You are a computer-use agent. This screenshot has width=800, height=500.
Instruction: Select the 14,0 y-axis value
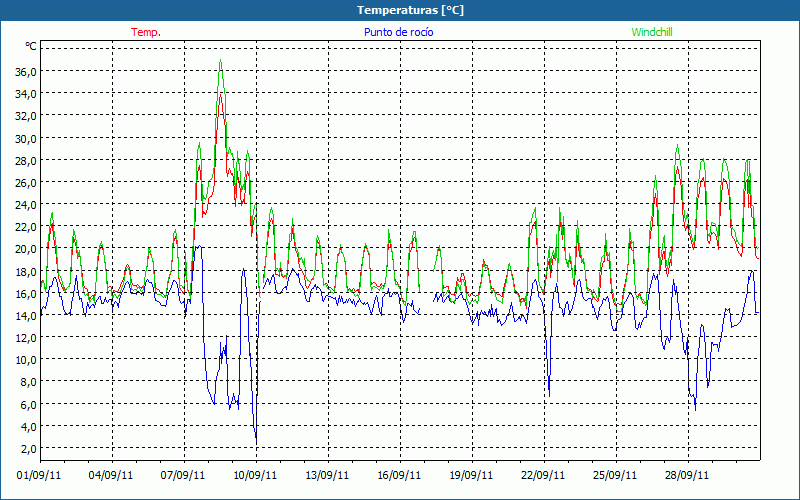pyautogui.click(x=26, y=315)
